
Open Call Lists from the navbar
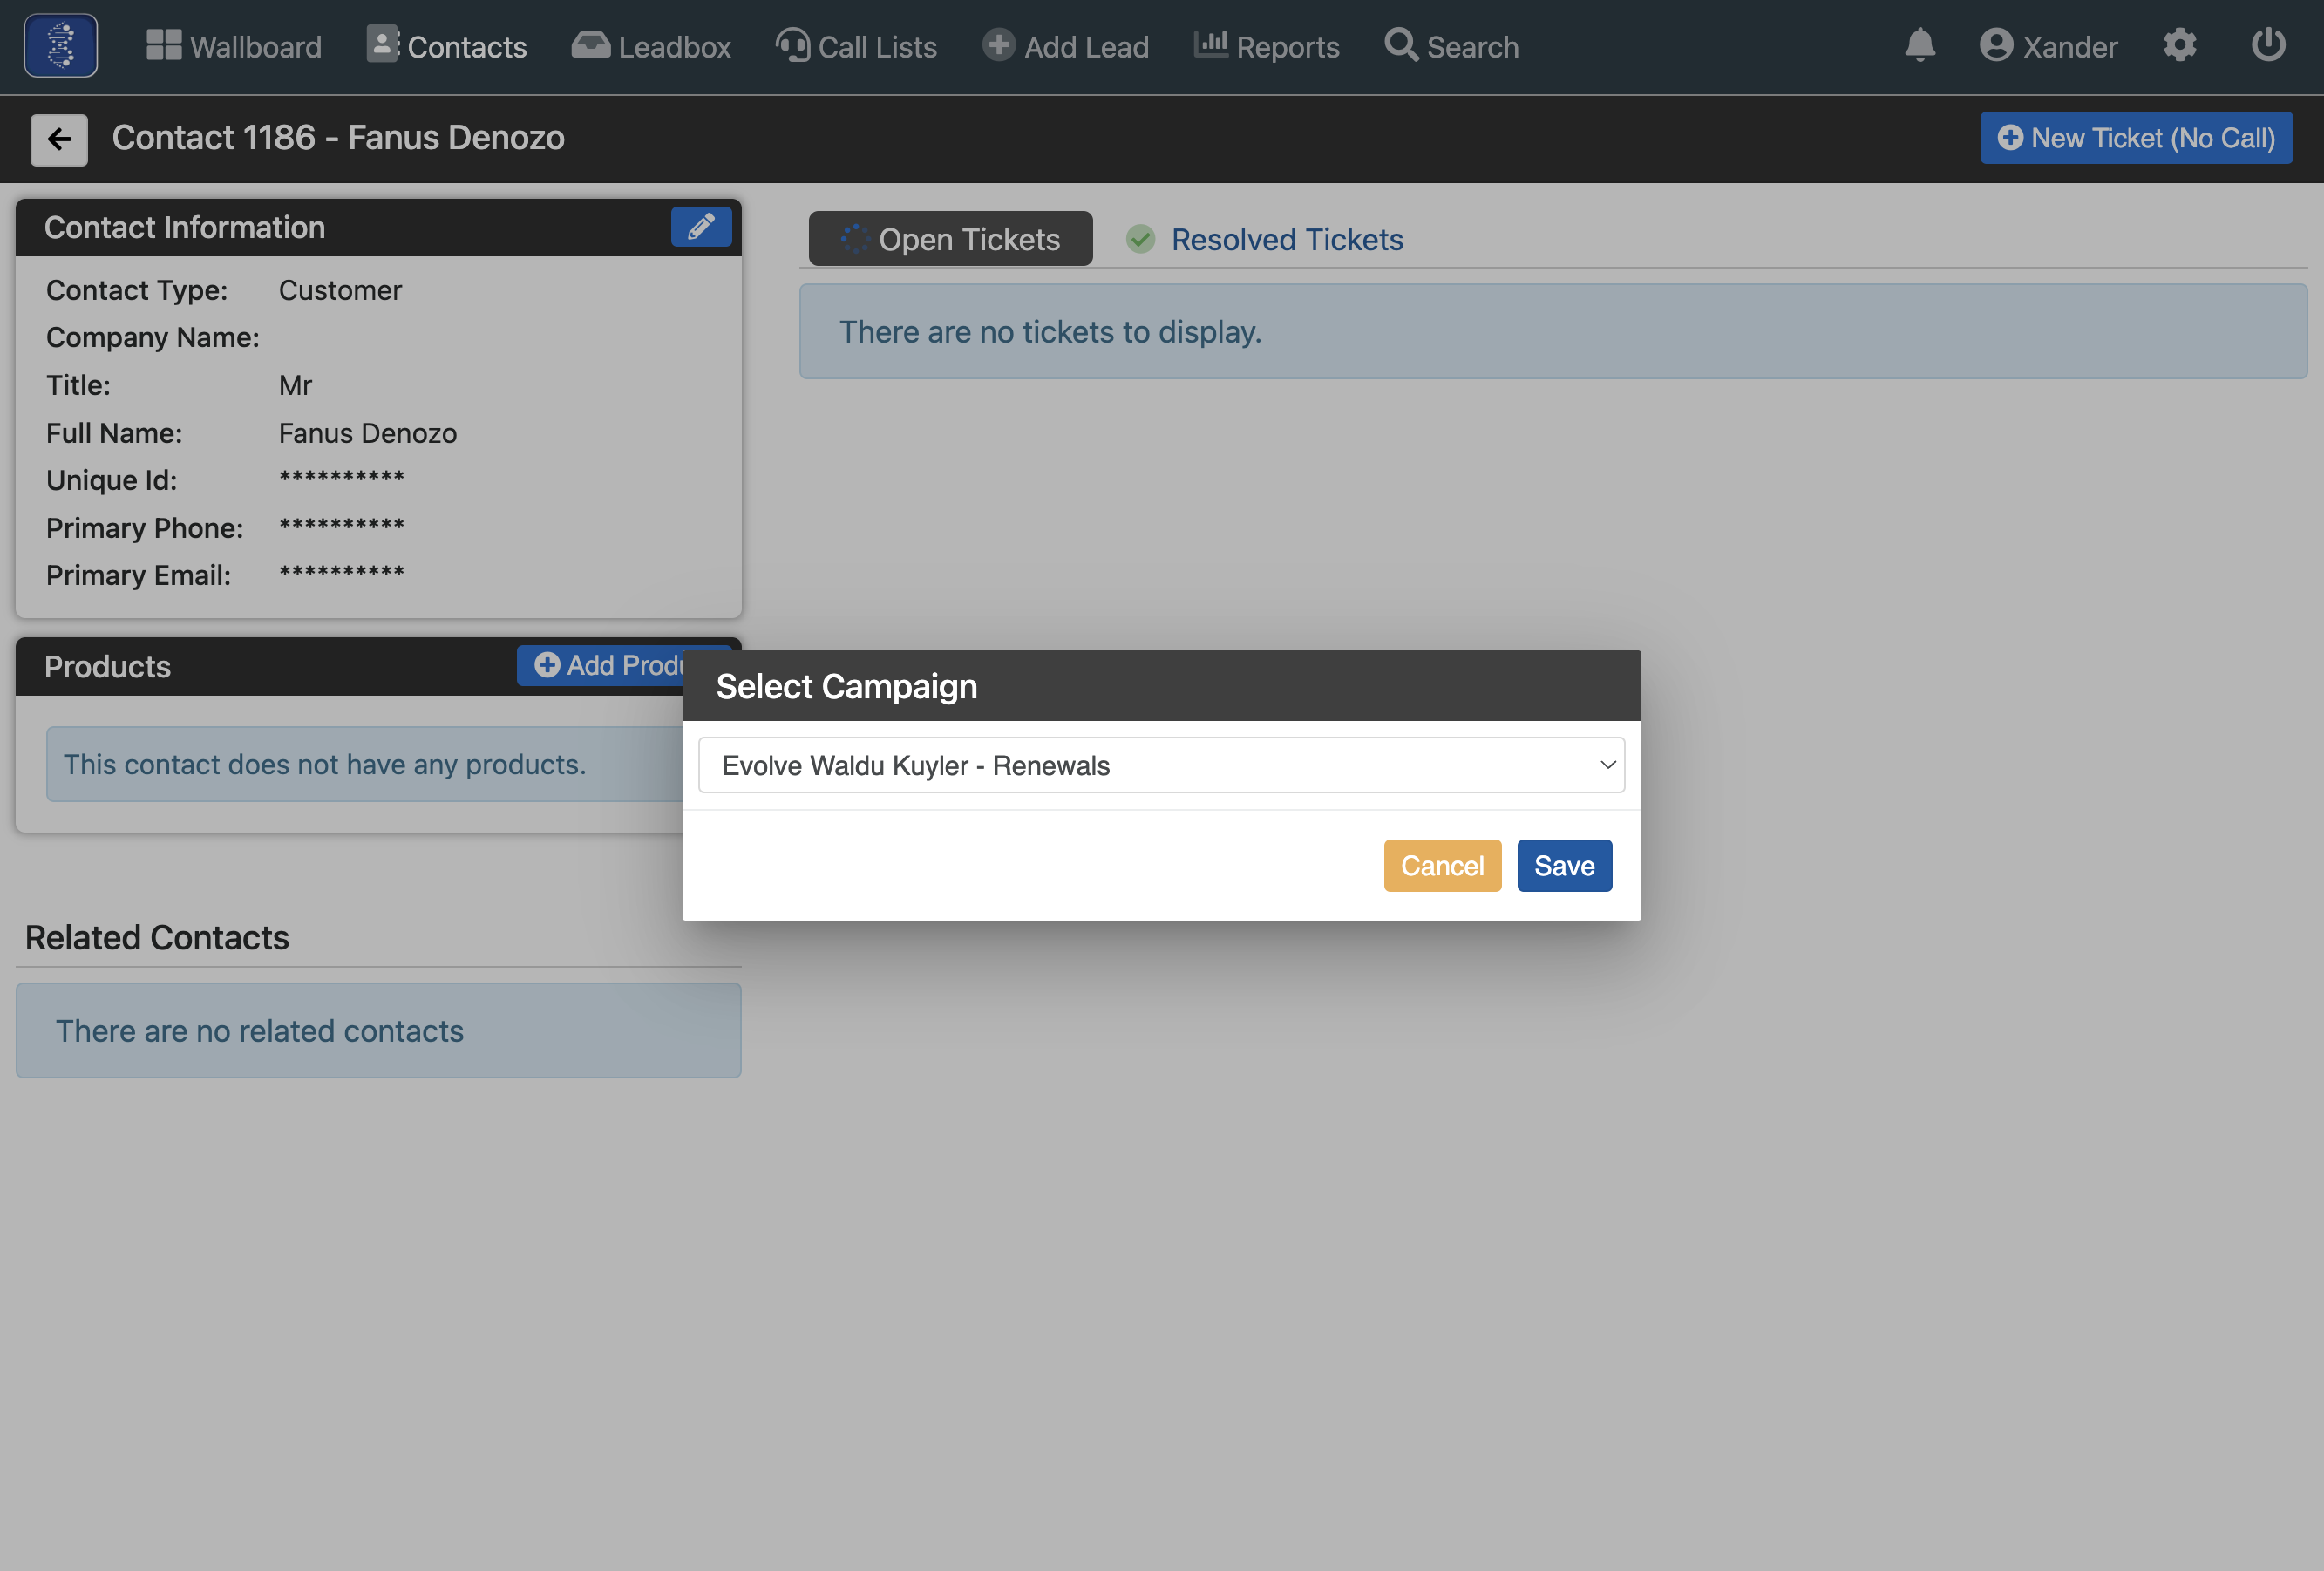point(857,46)
